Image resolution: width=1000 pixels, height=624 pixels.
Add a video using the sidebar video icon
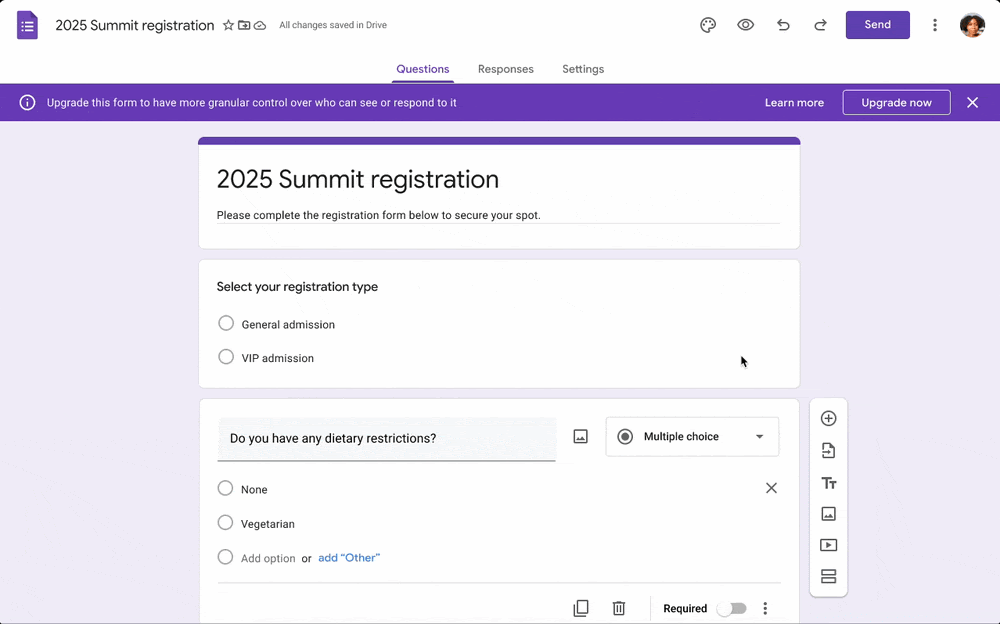coord(828,545)
